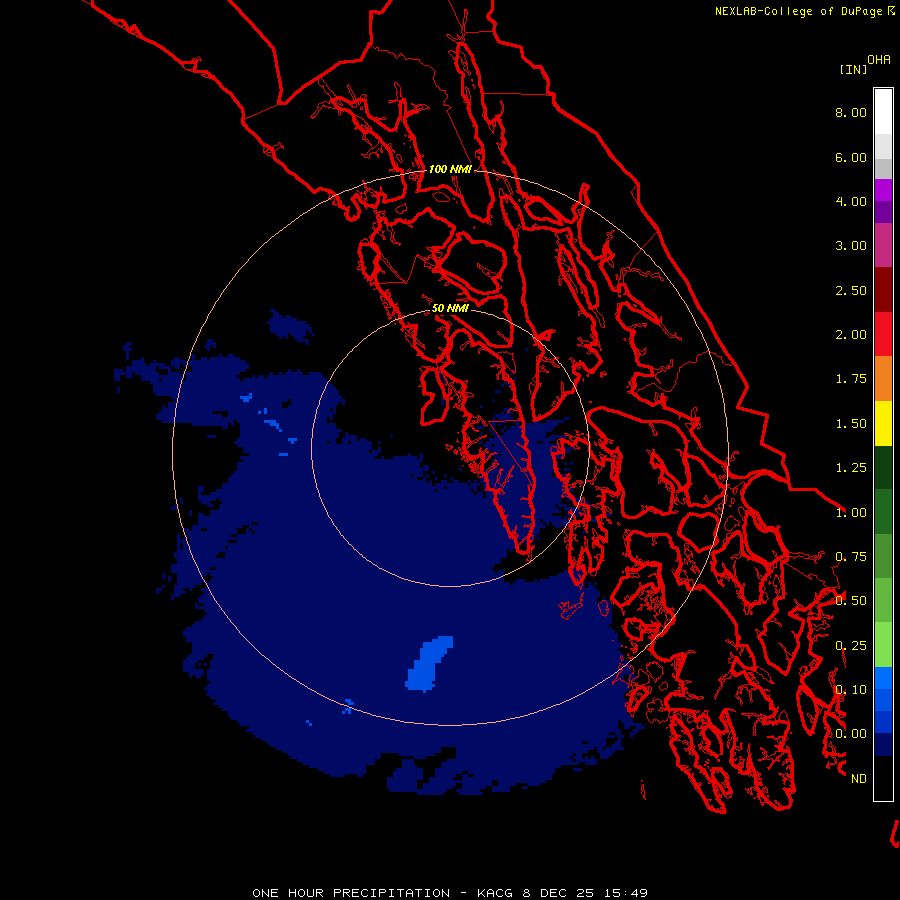Image resolution: width=900 pixels, height=900 pixels.
Task: Pick the orange legend swatch
Action: [883, 379]
